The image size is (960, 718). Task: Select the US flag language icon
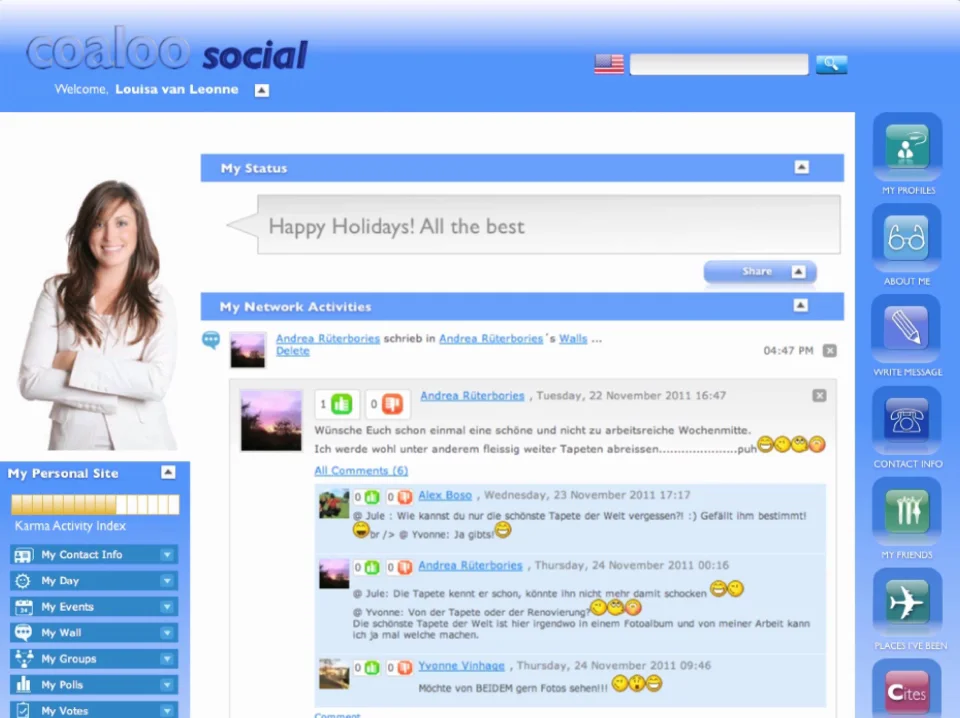[609, 64]
